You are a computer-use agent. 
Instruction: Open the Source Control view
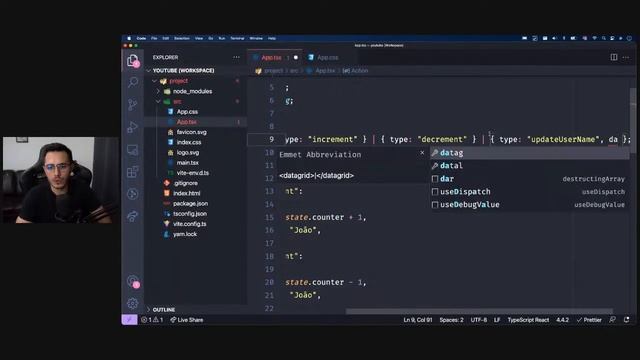(133, 105)
